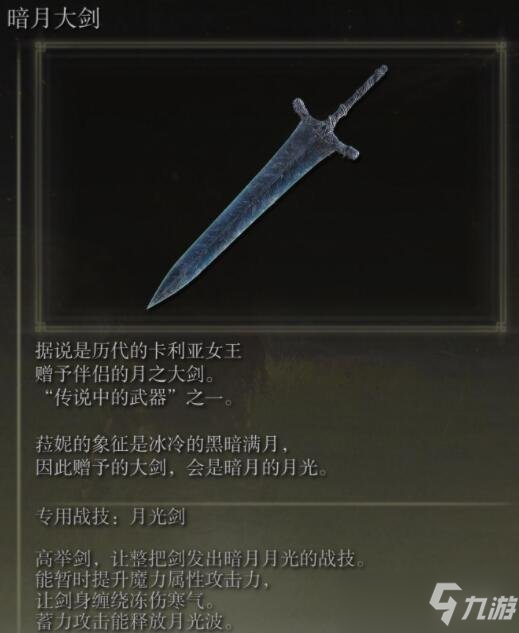
Task: Click the line 让剑身缠绕冻伤寒气
Action: 124,601
